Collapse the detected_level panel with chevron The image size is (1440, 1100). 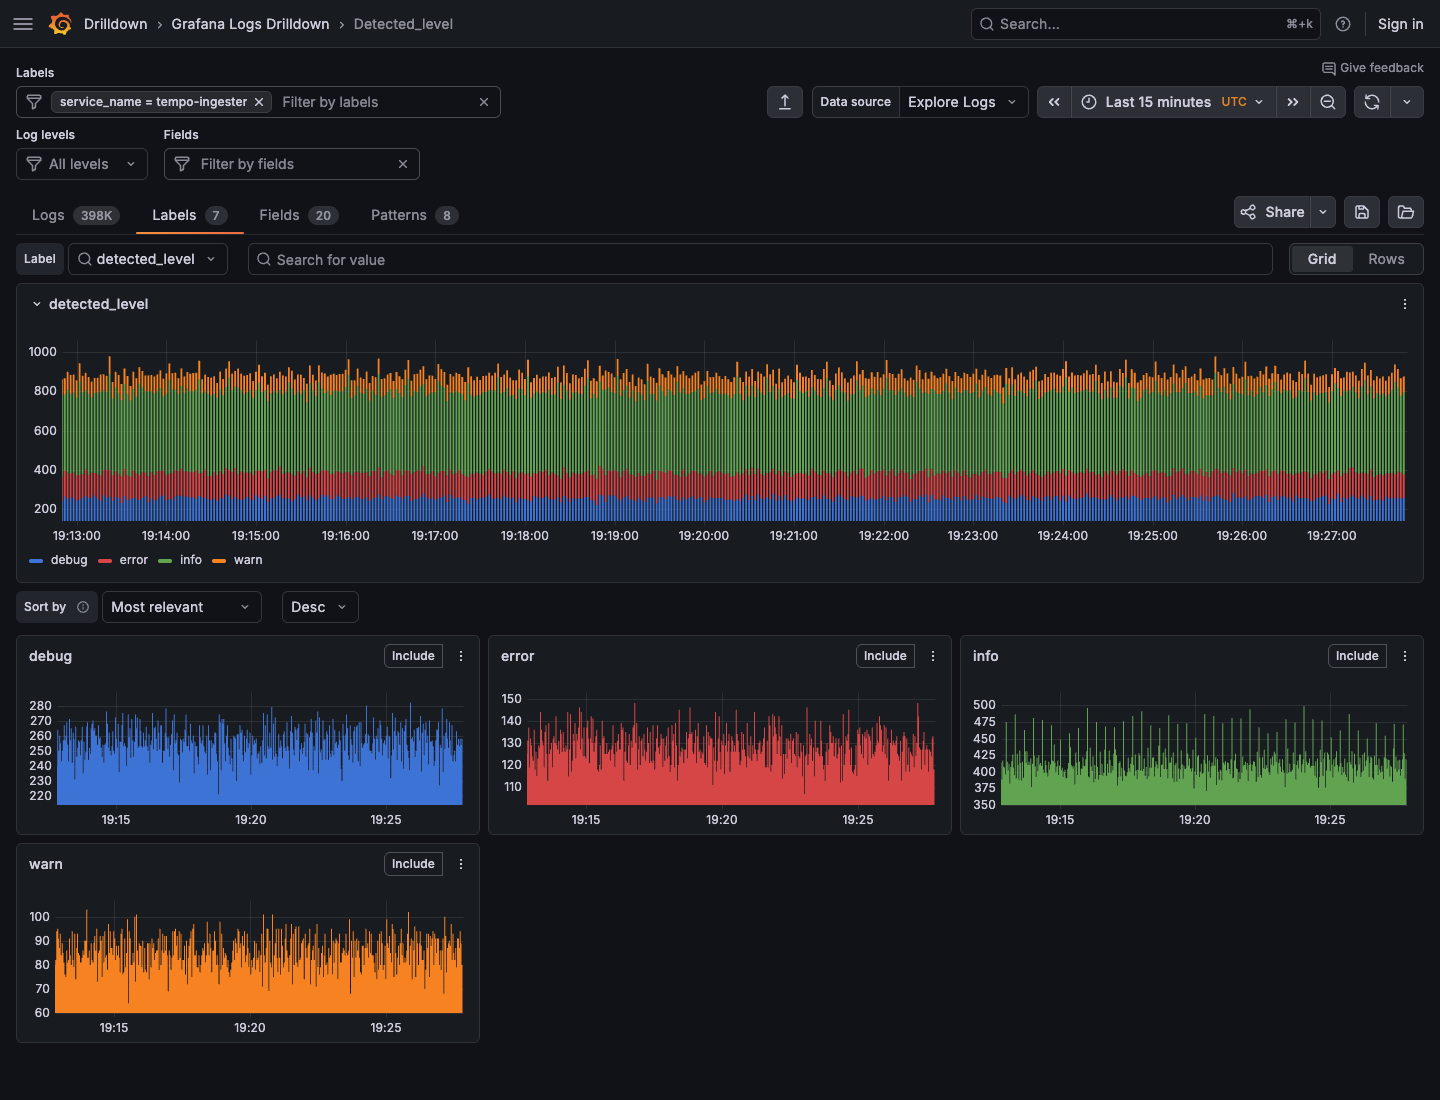37,303
